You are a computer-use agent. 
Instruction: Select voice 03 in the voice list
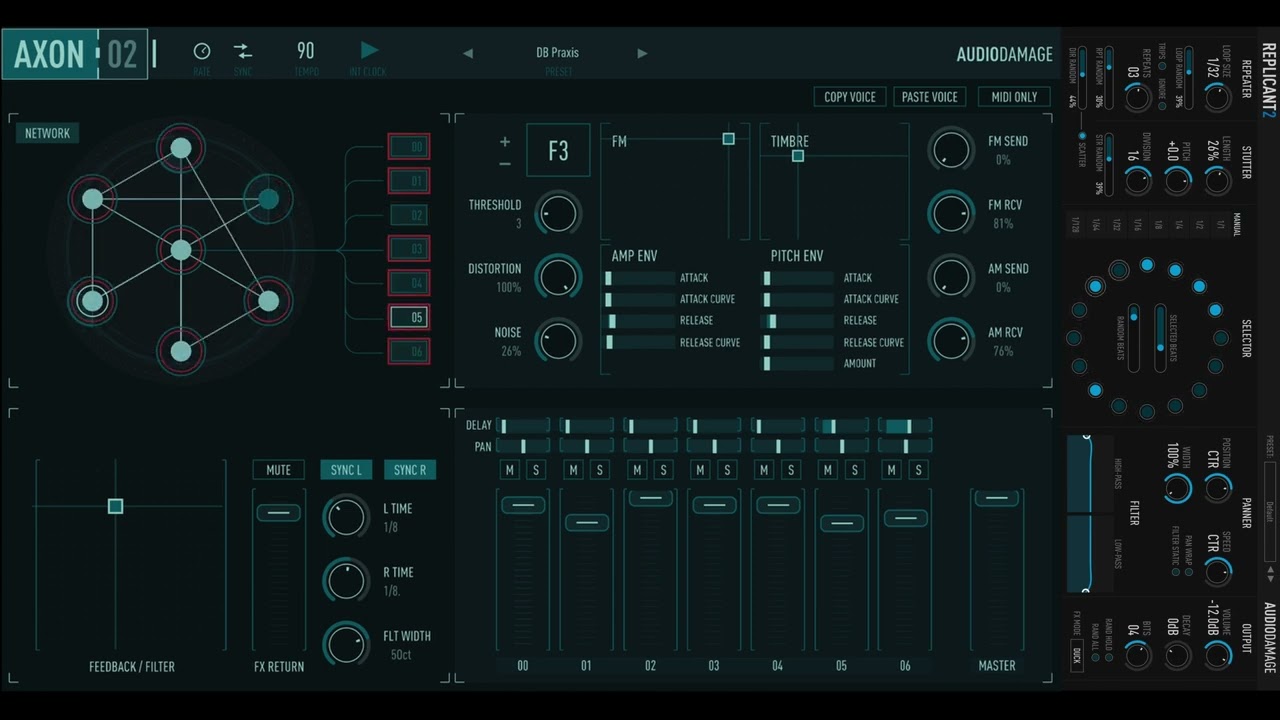click(409, 249)
